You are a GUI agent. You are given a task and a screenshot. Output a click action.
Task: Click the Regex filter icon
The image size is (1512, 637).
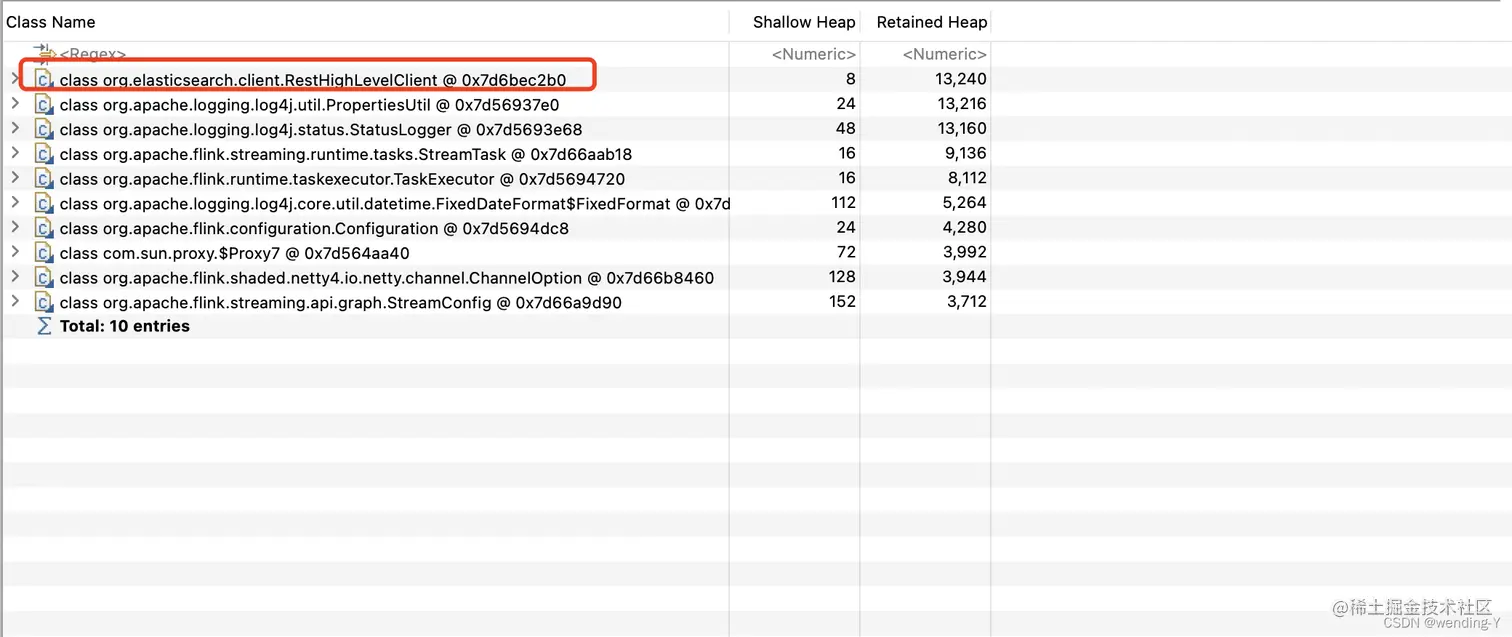43,52
